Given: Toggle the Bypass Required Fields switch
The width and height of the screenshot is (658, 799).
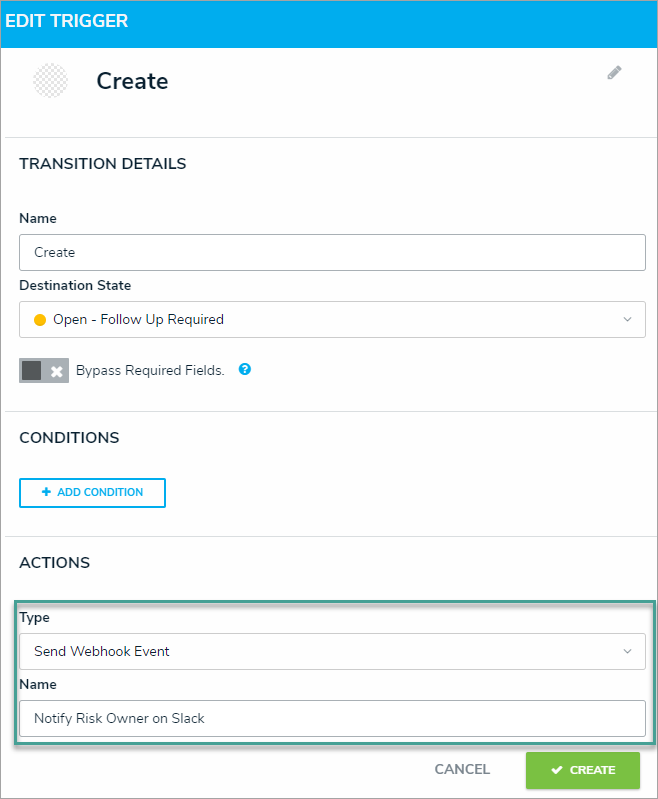Looking at the screenshot, I should (x=44, y=370).
